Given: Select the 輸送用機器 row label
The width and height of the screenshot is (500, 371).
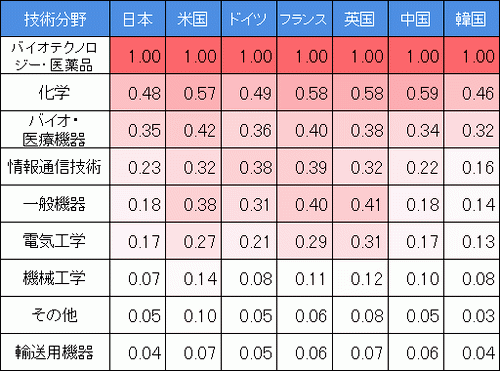Looking at the screenshot, I should [x=55, y=352].
